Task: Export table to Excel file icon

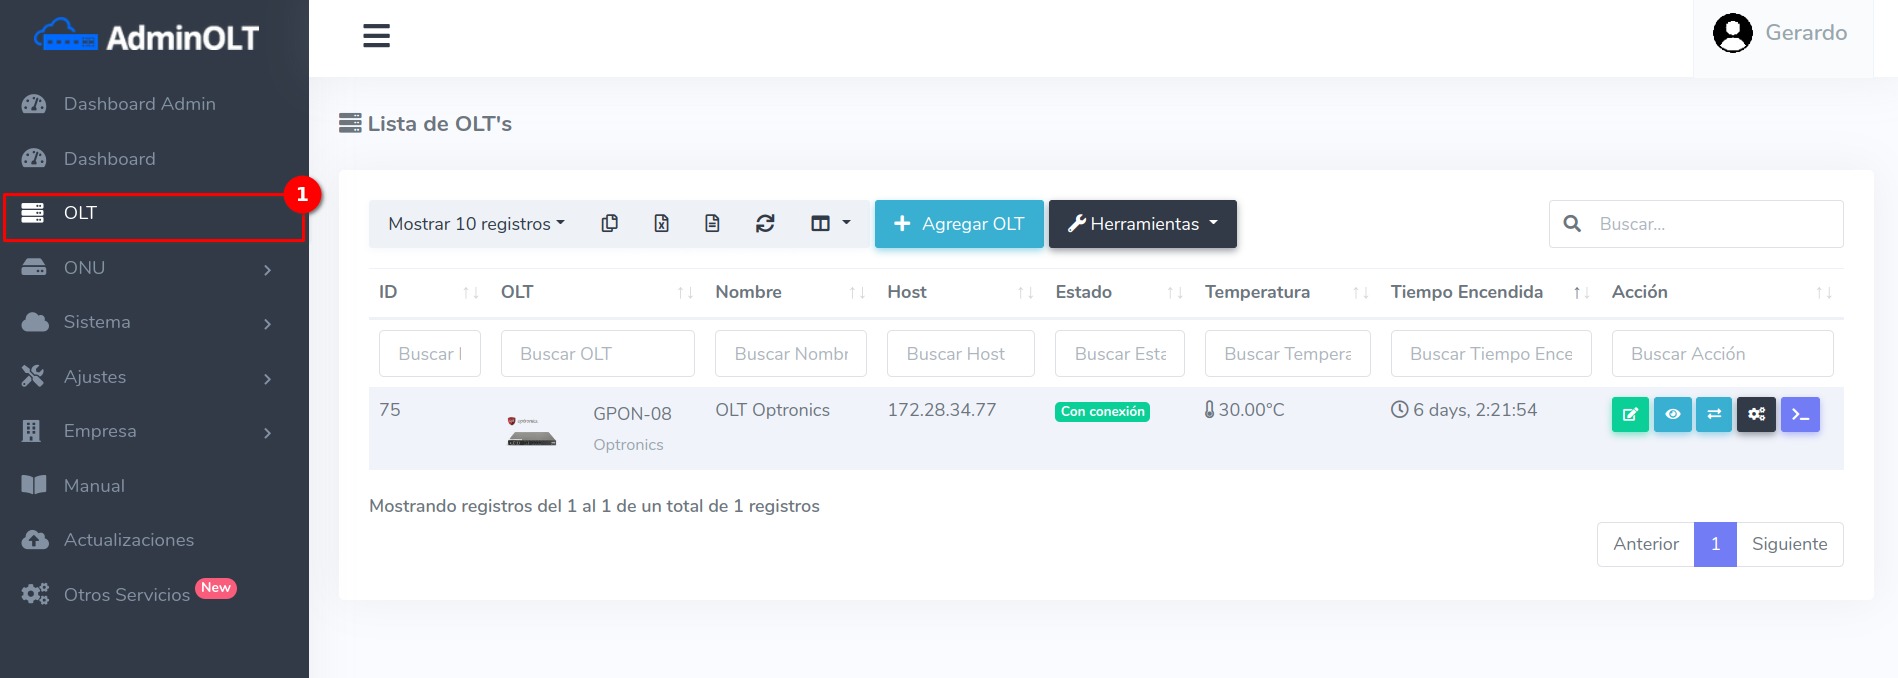Action: [661, 224]
